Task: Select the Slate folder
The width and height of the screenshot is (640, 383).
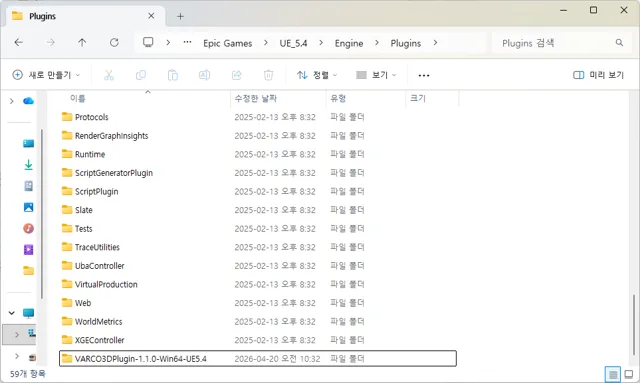Action: (x=258, y=210)
